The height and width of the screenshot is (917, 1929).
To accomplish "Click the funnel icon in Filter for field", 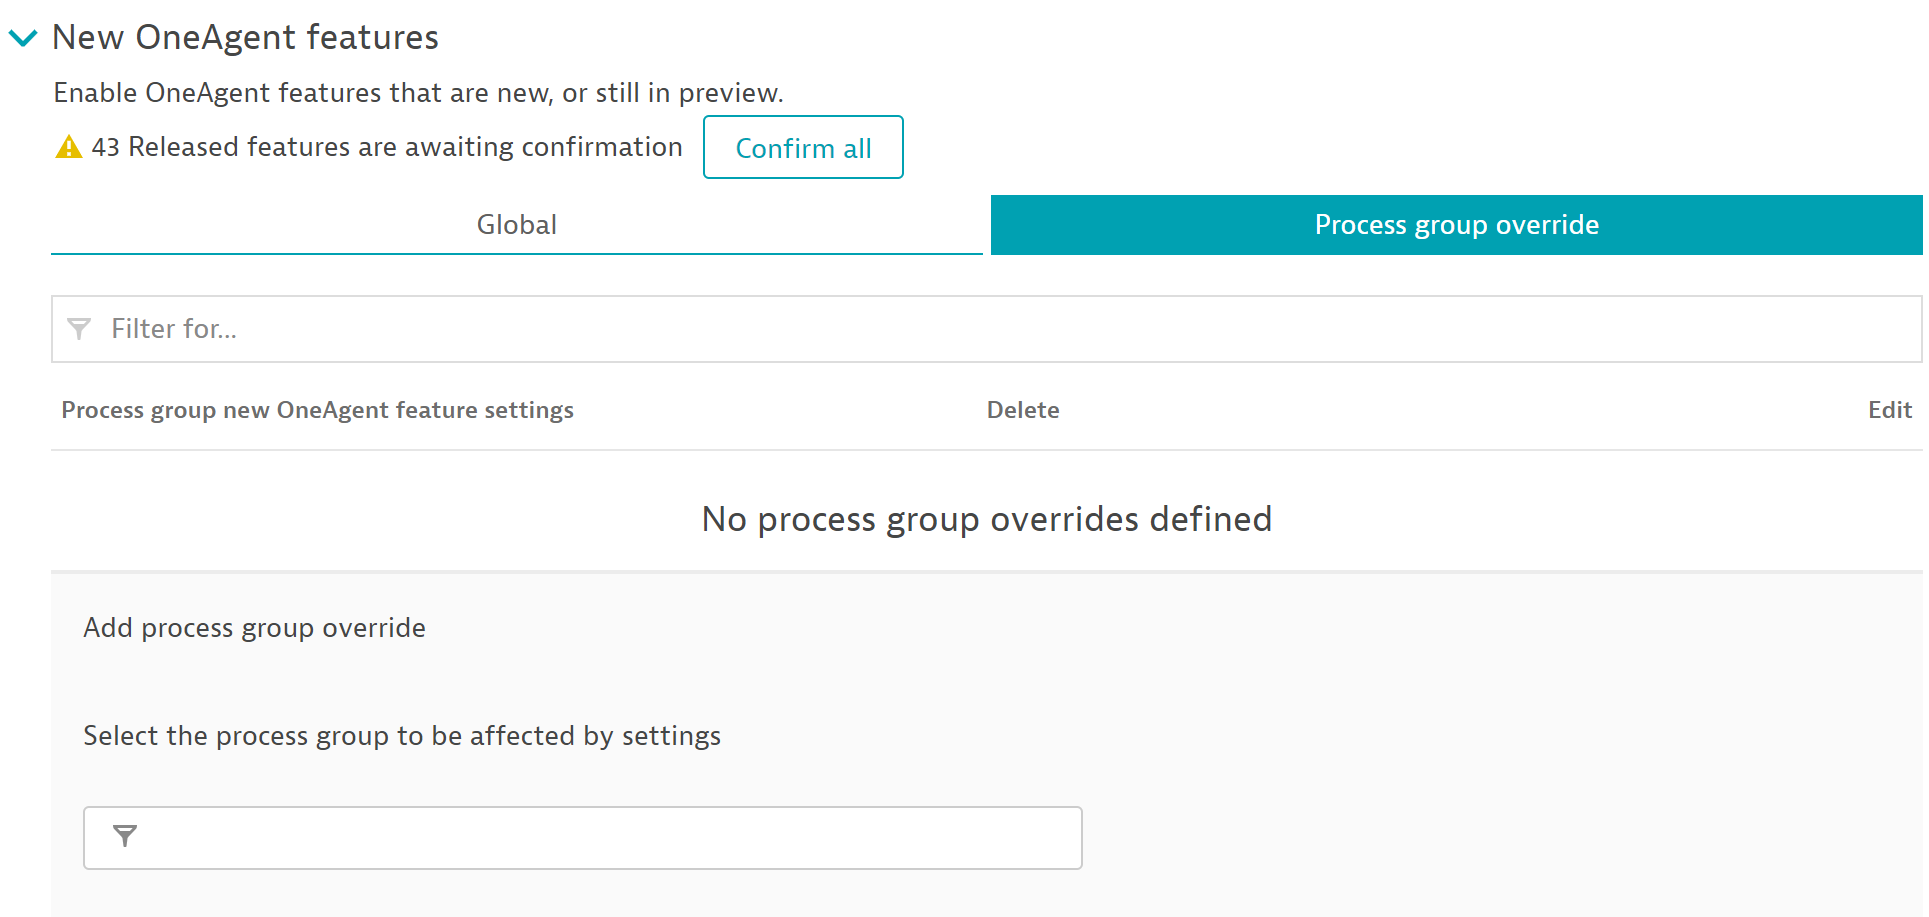I will (79, 328).
